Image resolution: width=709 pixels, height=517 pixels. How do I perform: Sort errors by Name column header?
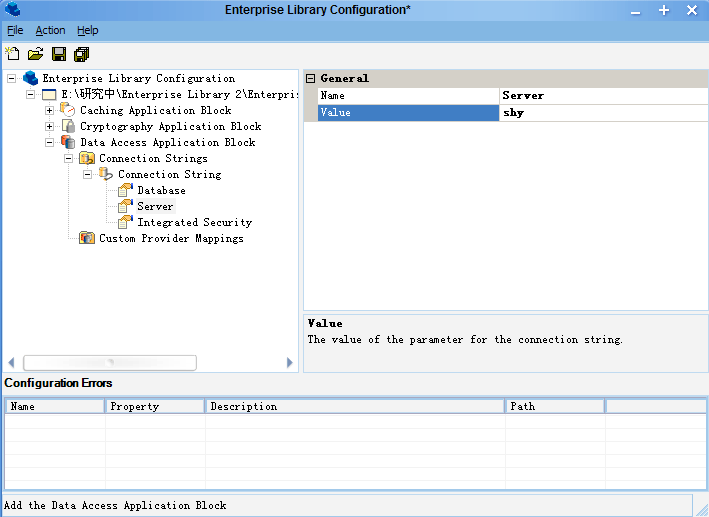pyautogui.click(x=55, y=406)
